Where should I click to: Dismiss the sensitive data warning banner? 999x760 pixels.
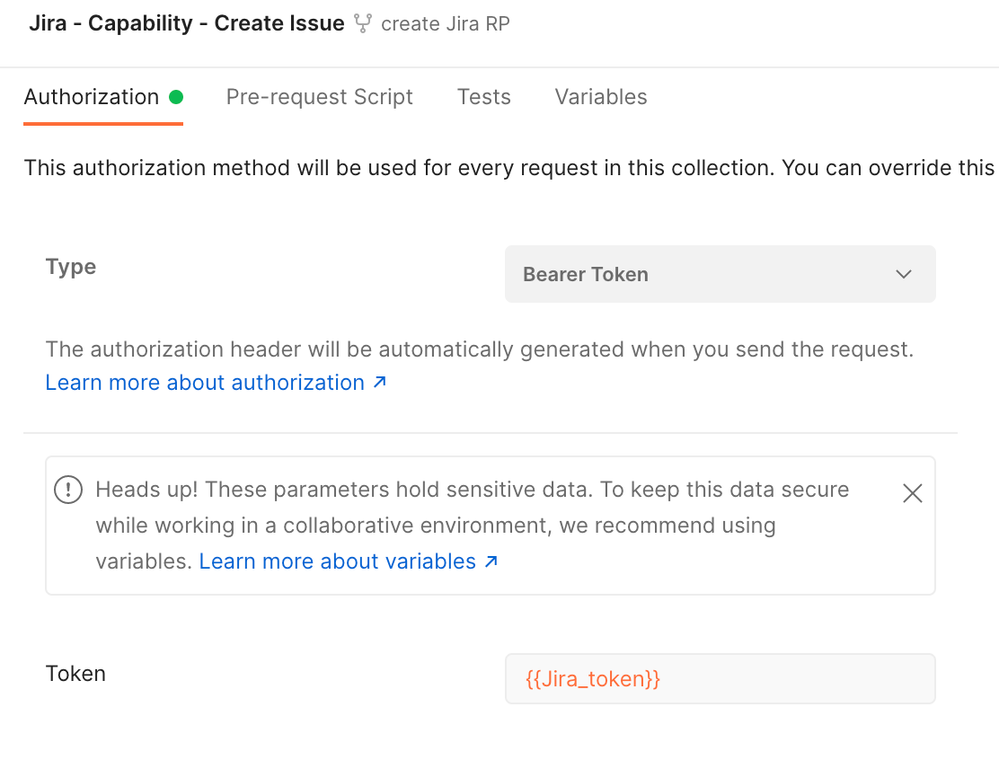[912, 493]
